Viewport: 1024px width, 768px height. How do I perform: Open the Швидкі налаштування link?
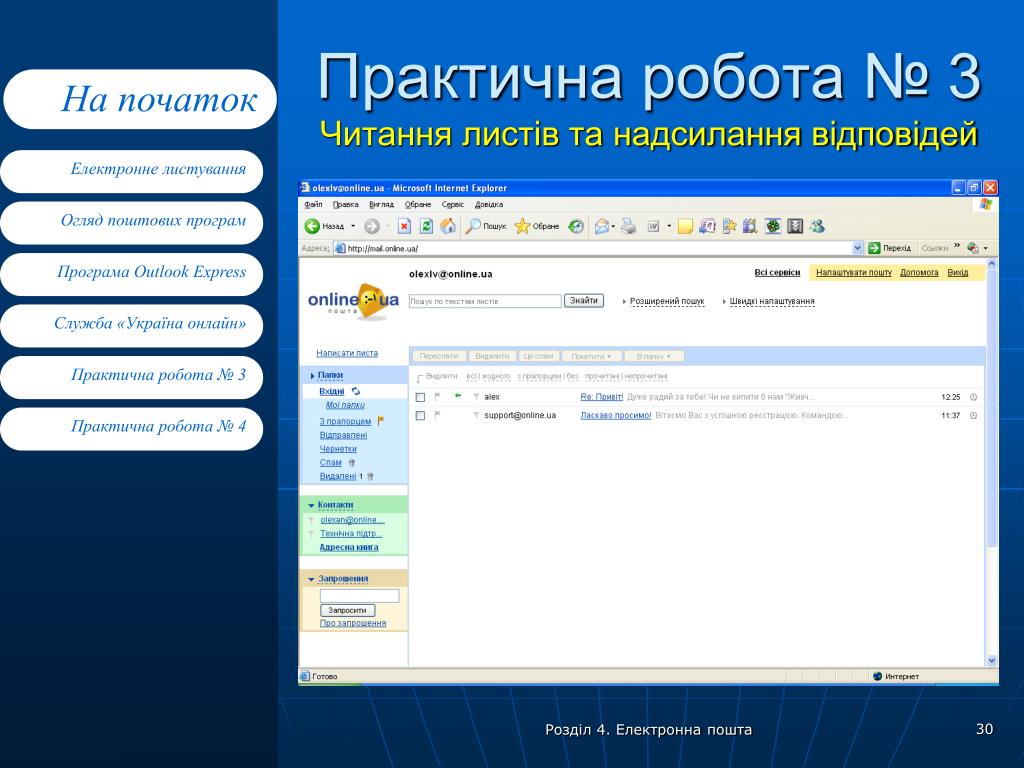(x=772, y=301)
